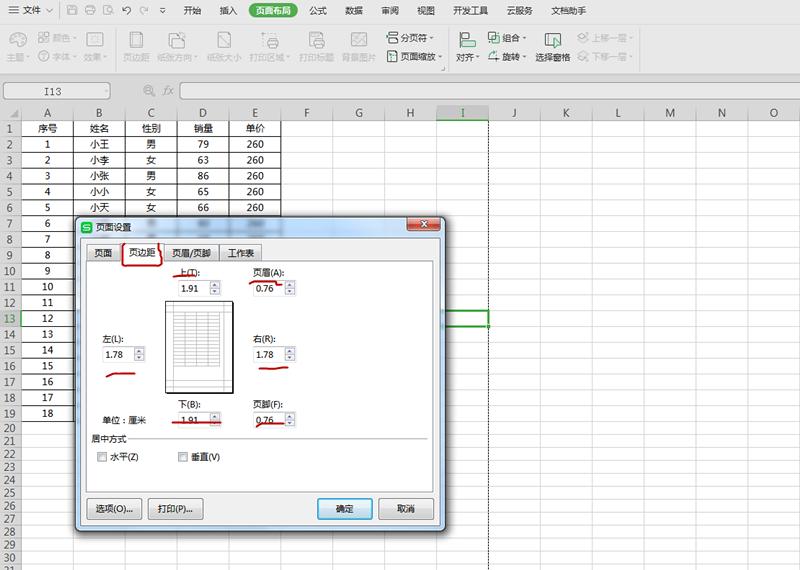Click the print icon in quick access toolbar

click(90, 10)
